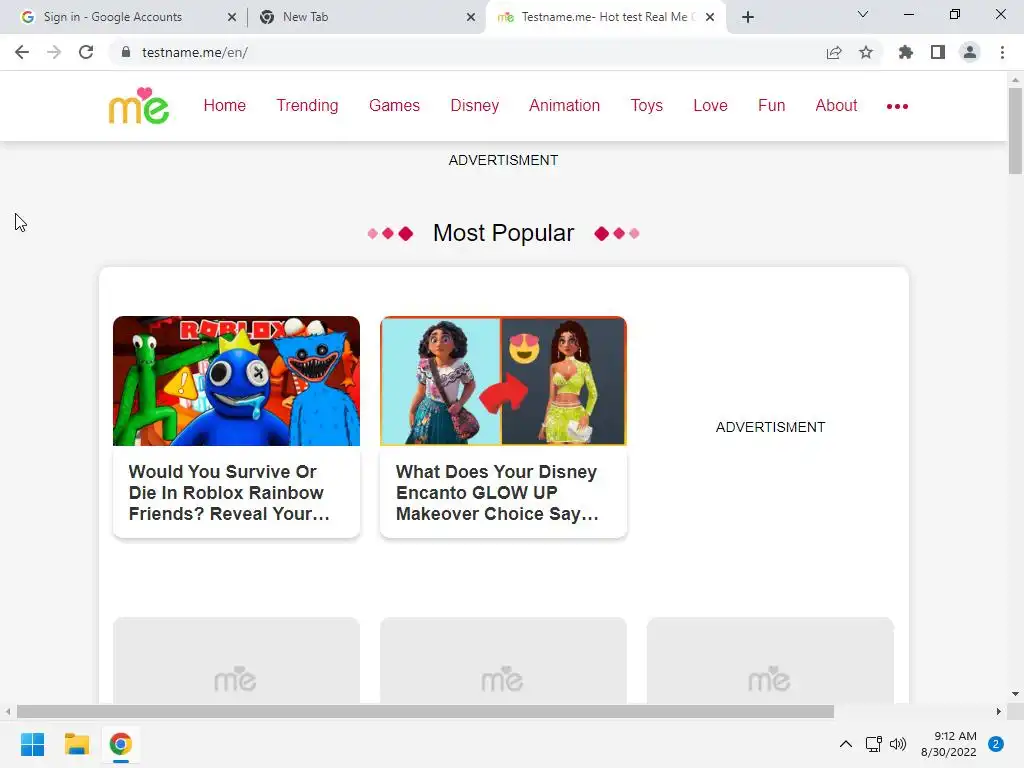Open the Encanto glow up thumbnail

[x=504, y=381]
